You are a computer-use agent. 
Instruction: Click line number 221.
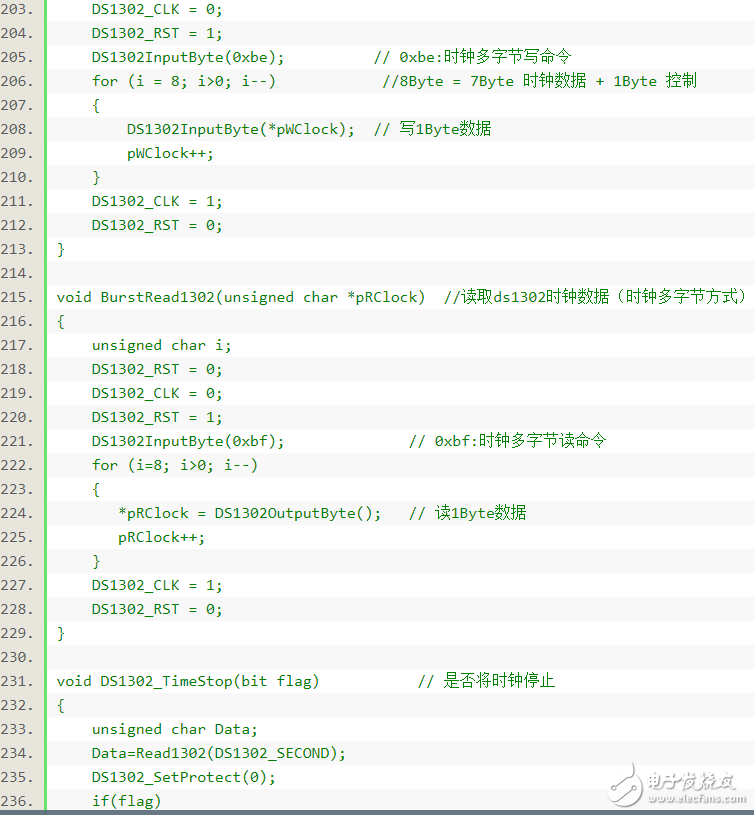(x=17, y=441)
